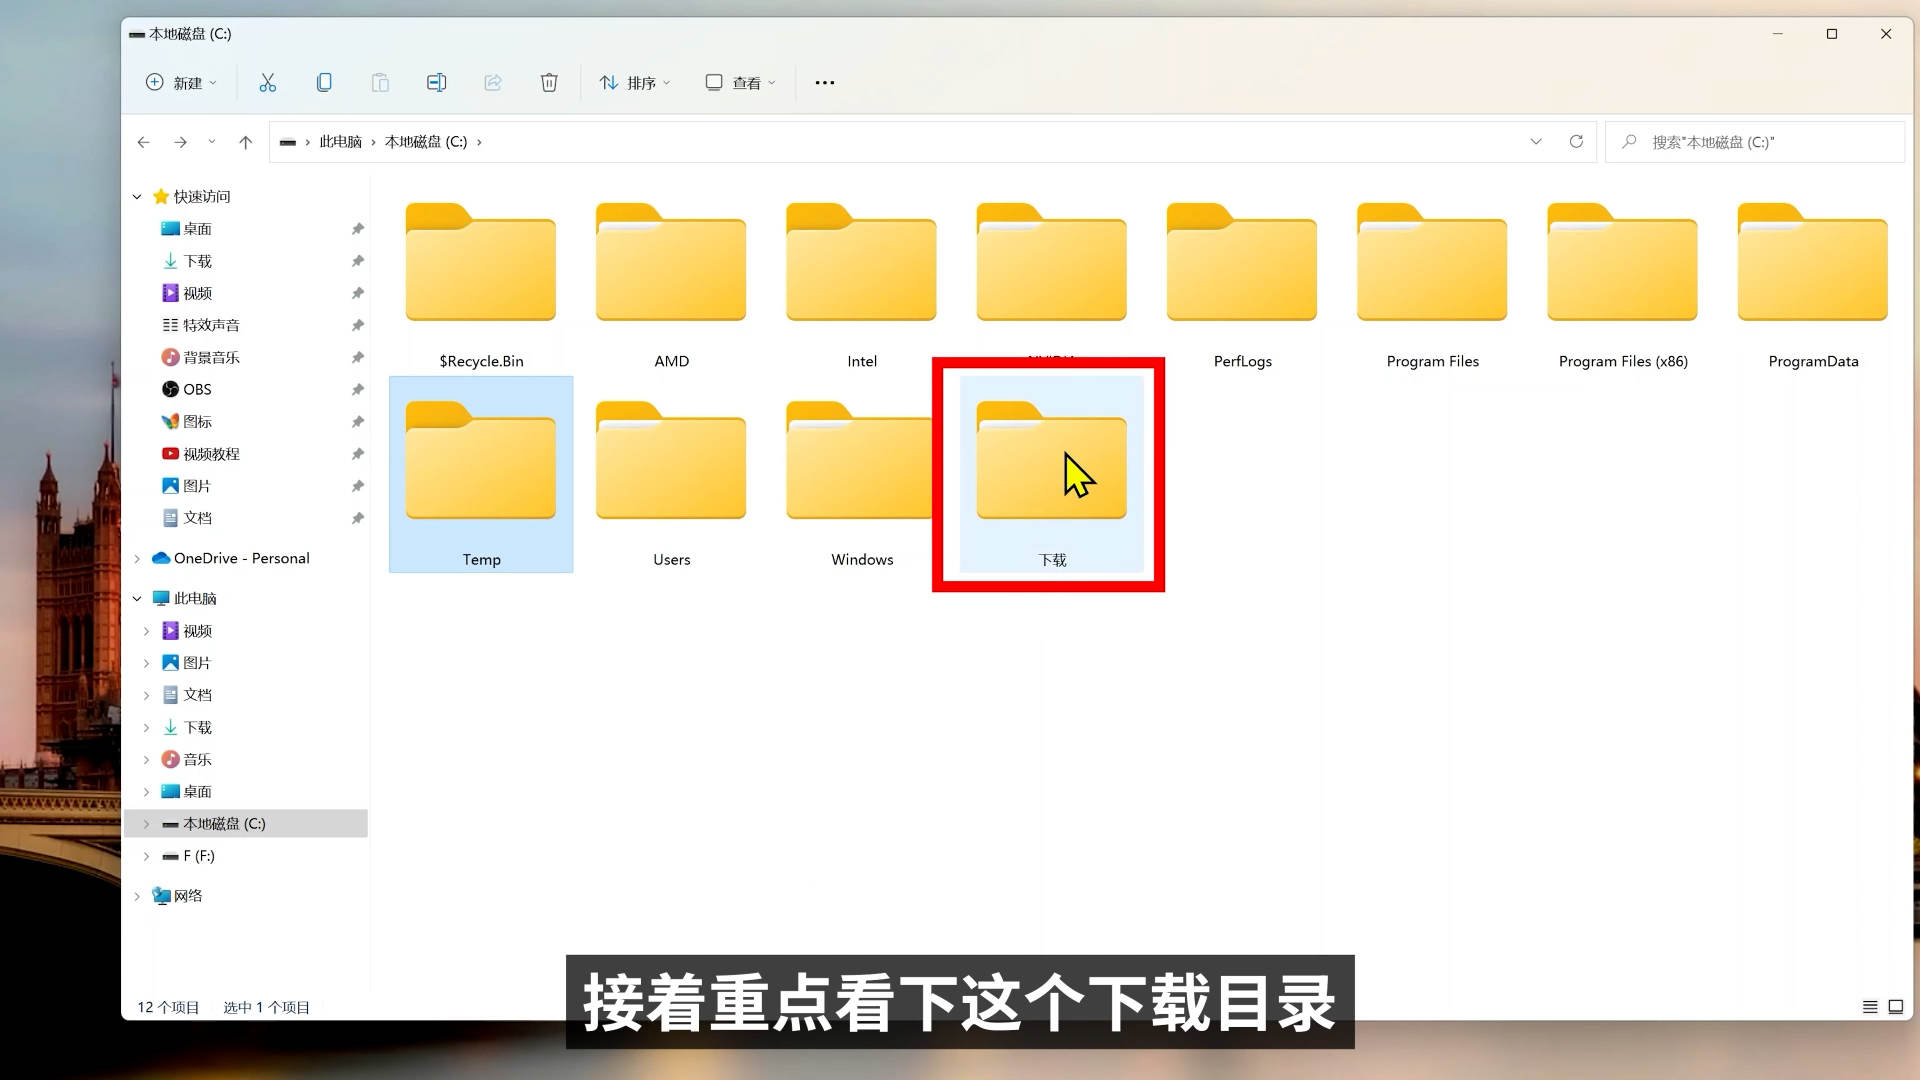Select OBS in the Quick Access sidebar
This screenshot has height=1080, width=1920.
pyautogui.click(x=196, y=389)
